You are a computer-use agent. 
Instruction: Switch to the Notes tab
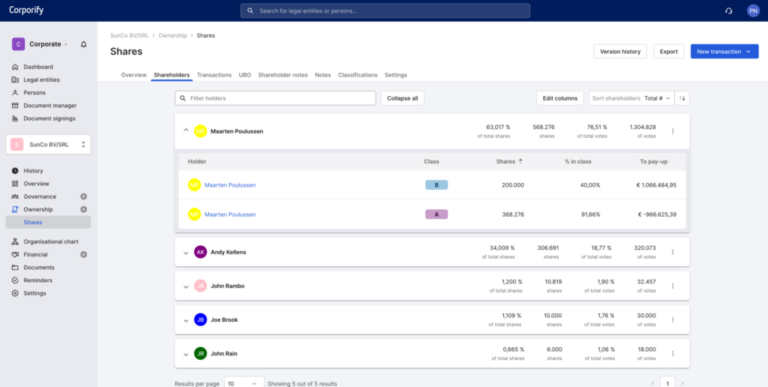323,75
